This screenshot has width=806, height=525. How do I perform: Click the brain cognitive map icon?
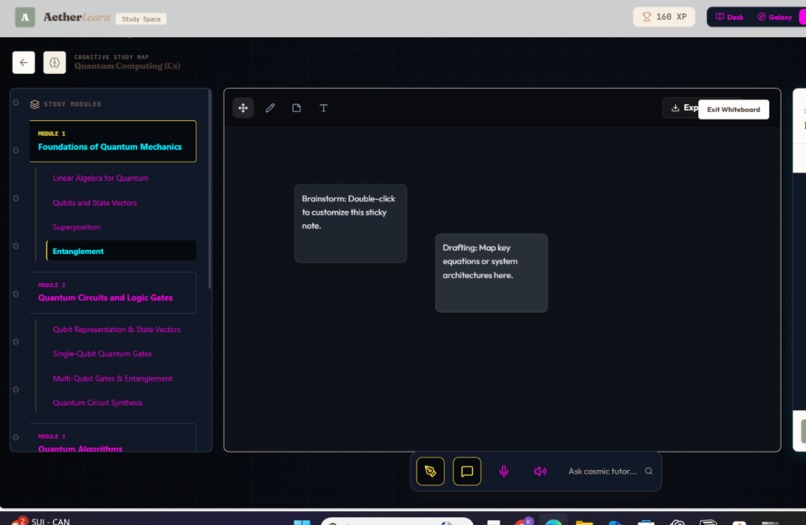(x=54, y=63)
